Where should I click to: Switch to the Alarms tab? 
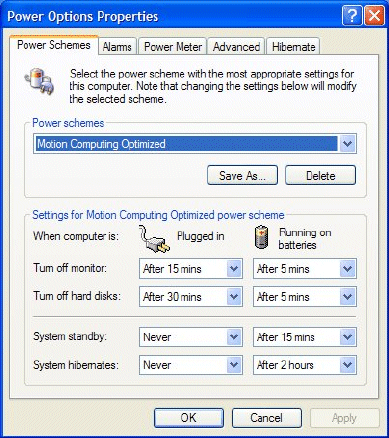[117, 46]
